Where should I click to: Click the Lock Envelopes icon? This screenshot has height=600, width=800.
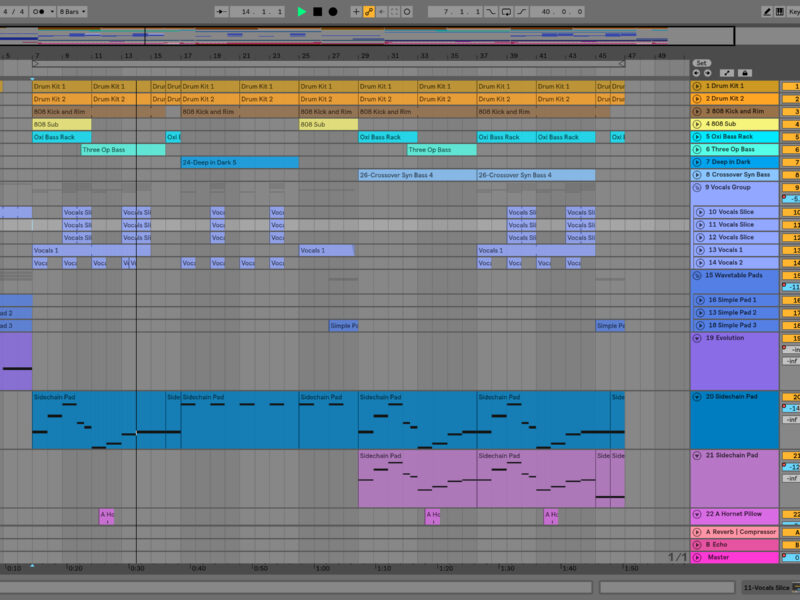pos(744,73)
